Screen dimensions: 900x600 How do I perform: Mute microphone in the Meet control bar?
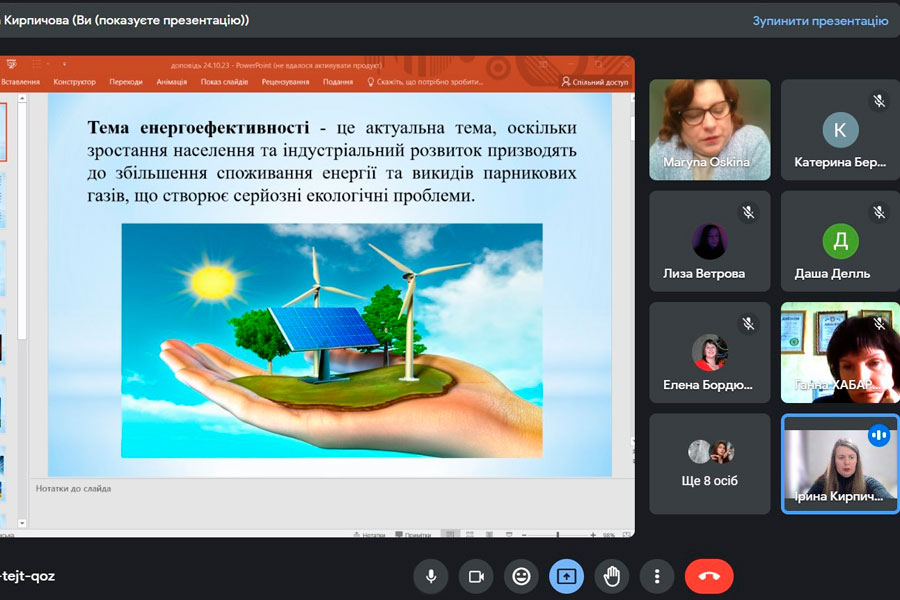pyautogui.click(x=430, y=576)
